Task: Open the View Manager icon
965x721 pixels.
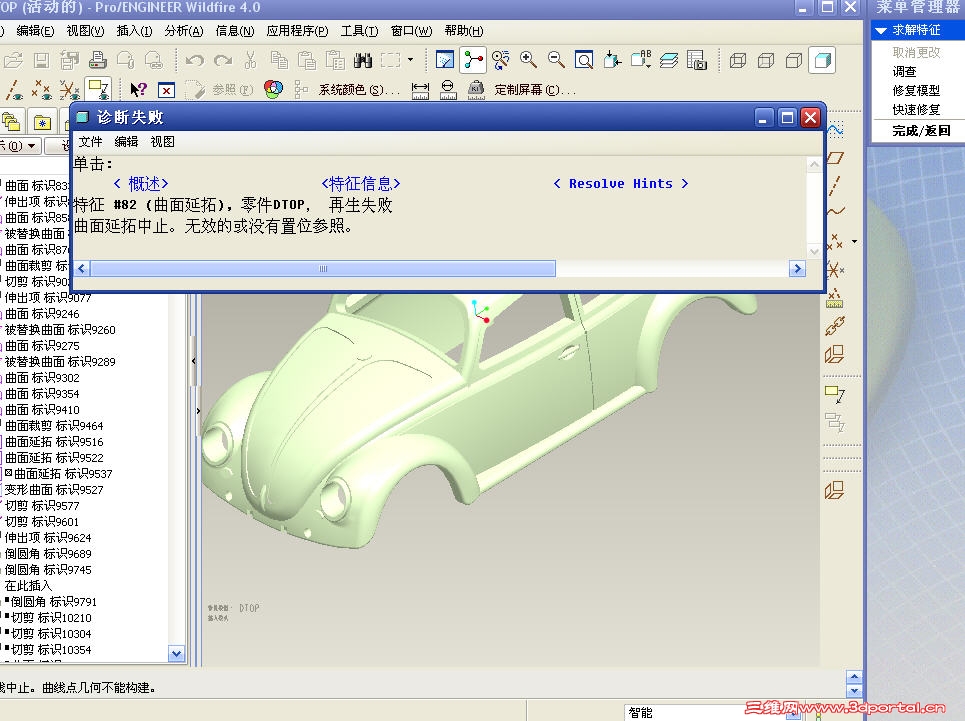Action: pos(697,60)
